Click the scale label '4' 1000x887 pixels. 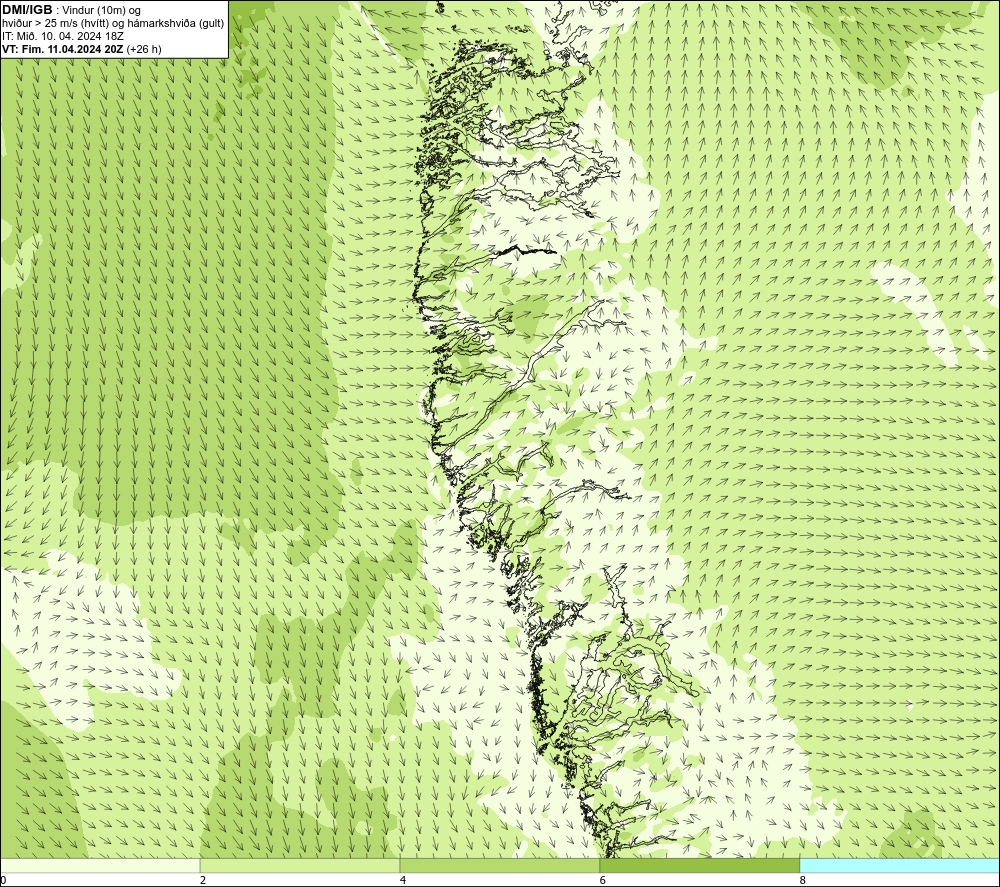click(402, 881)
